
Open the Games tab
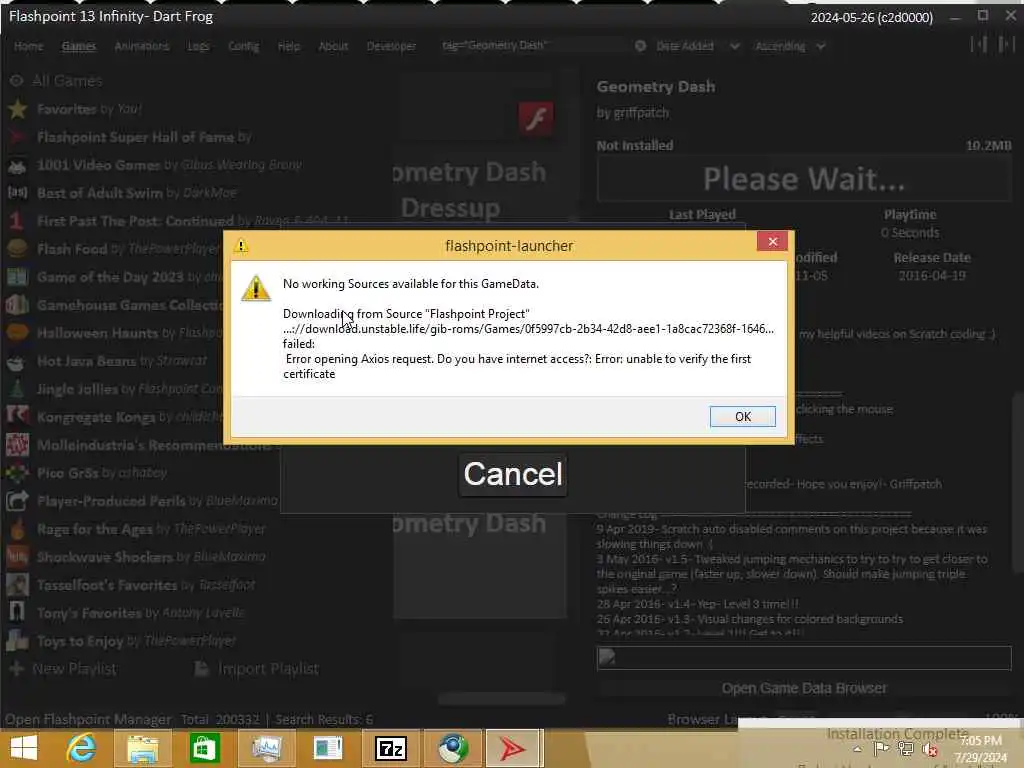79,46
